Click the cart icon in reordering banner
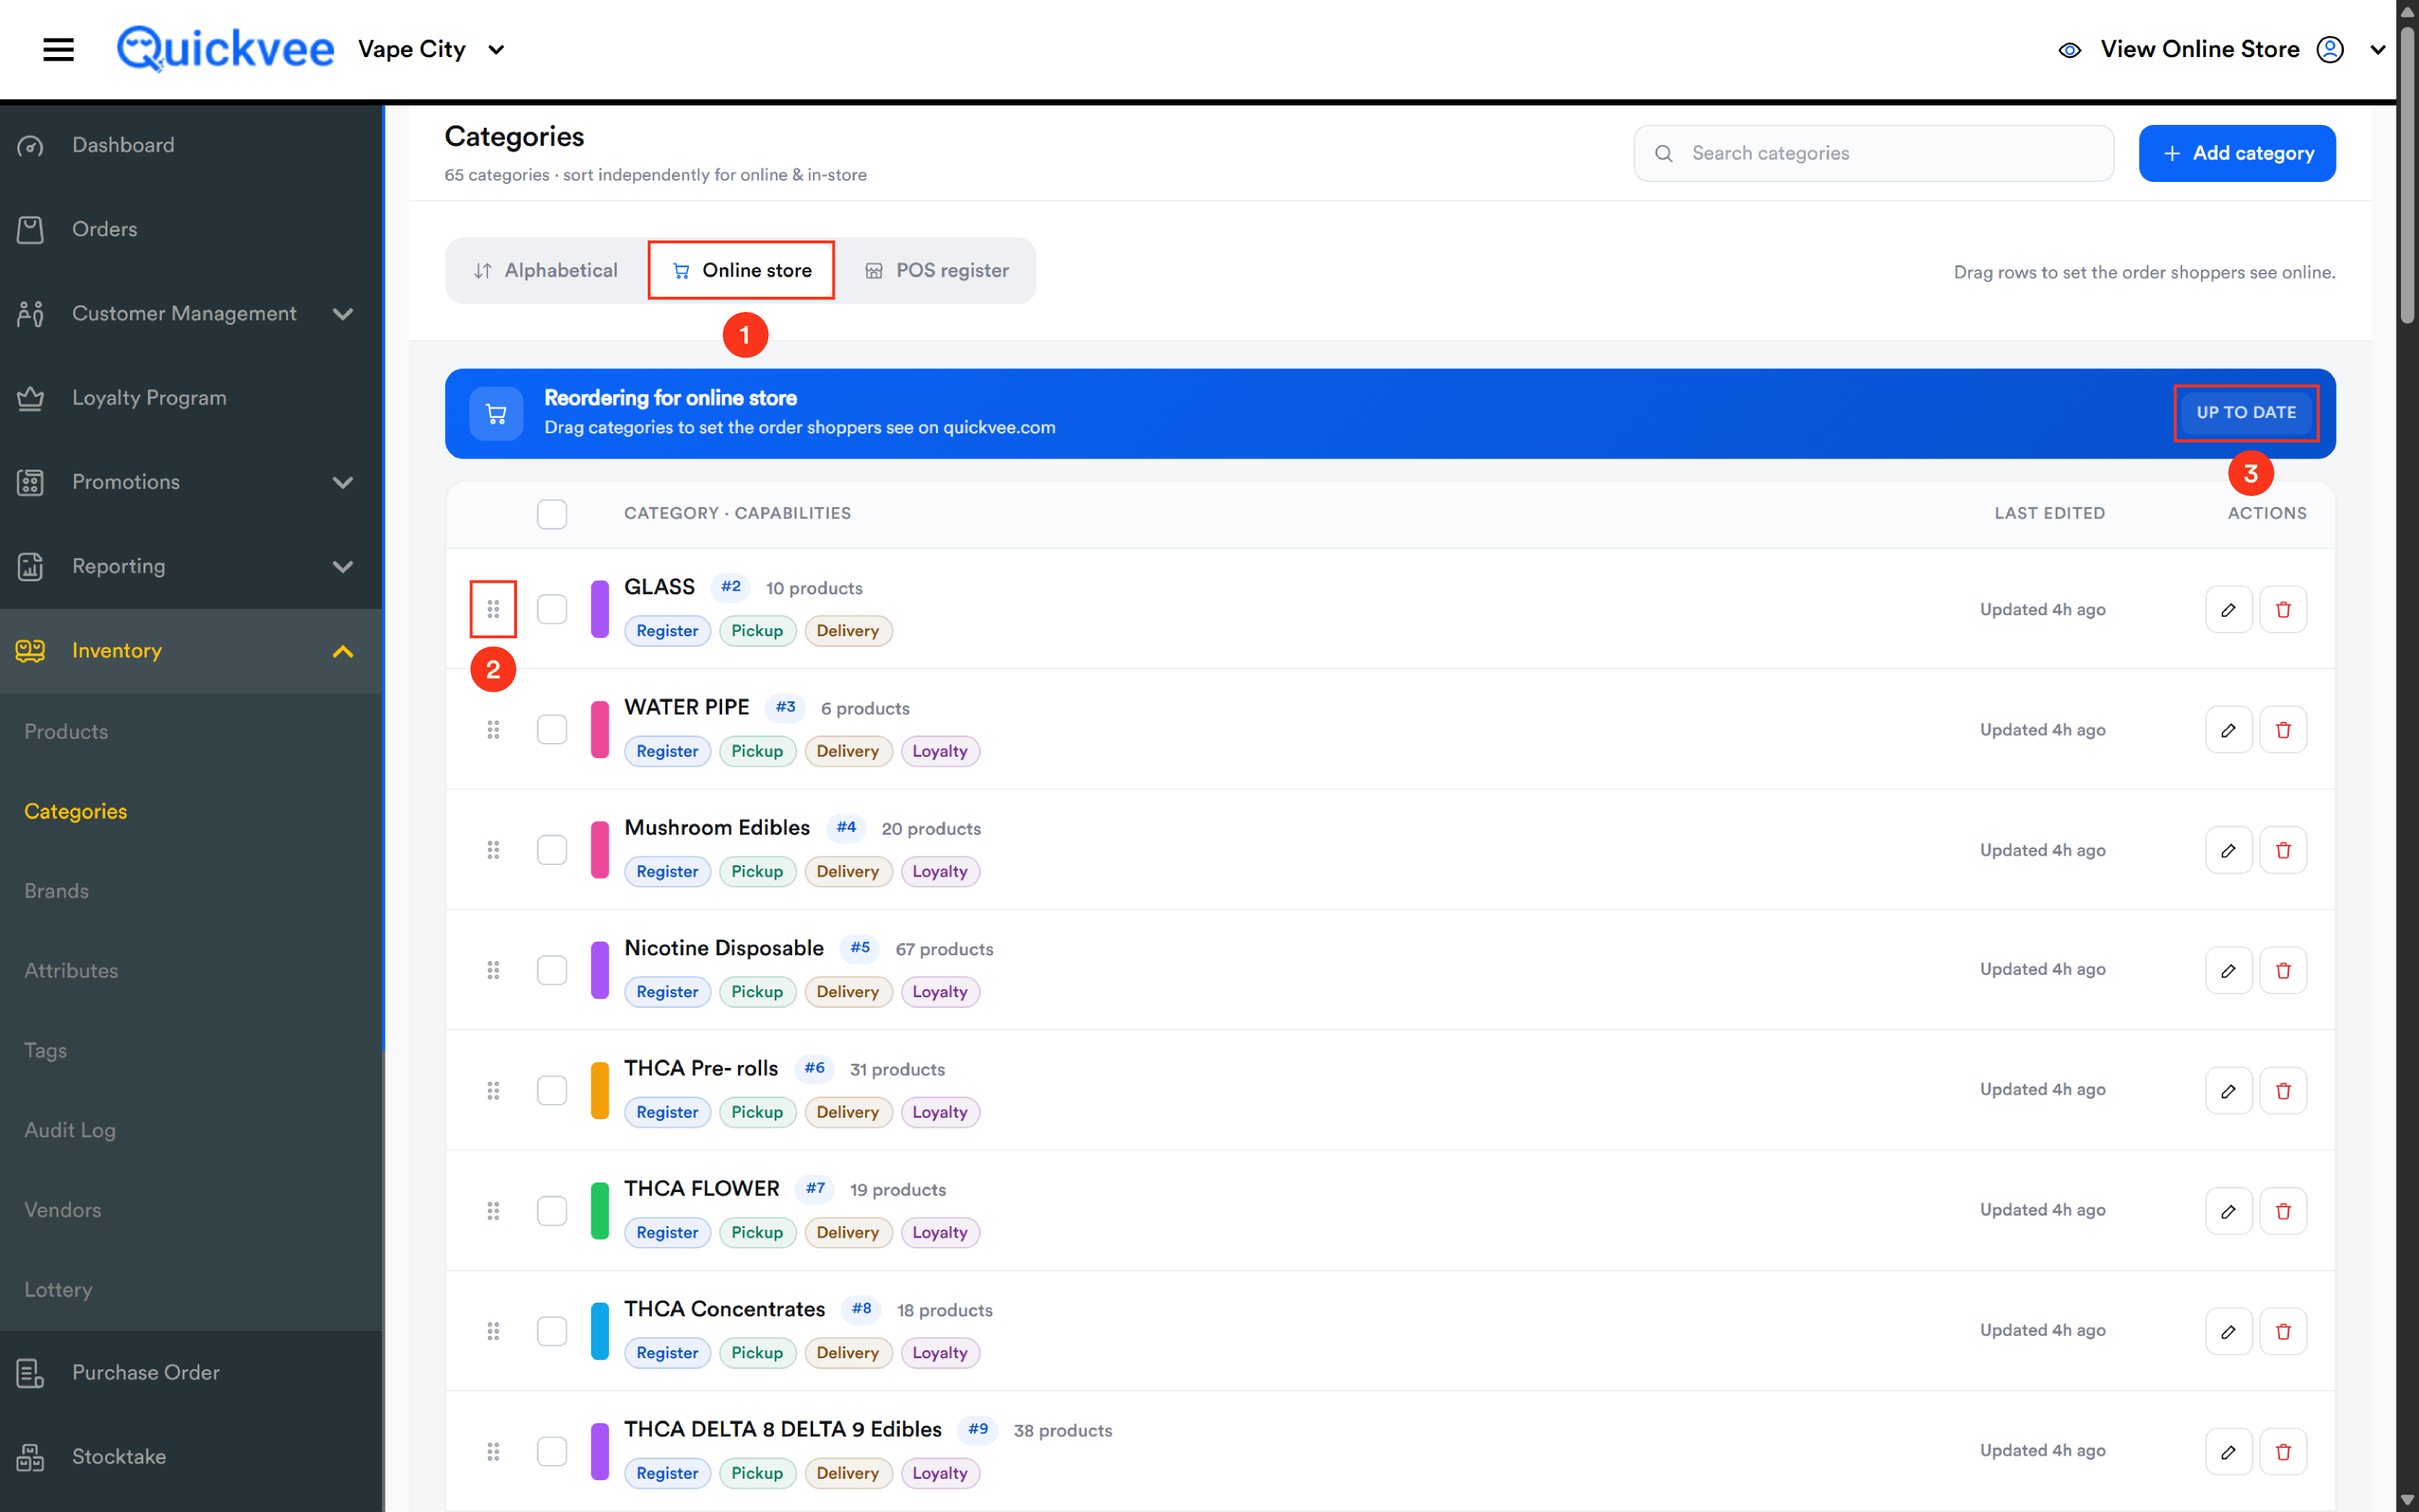 [496, 413]
